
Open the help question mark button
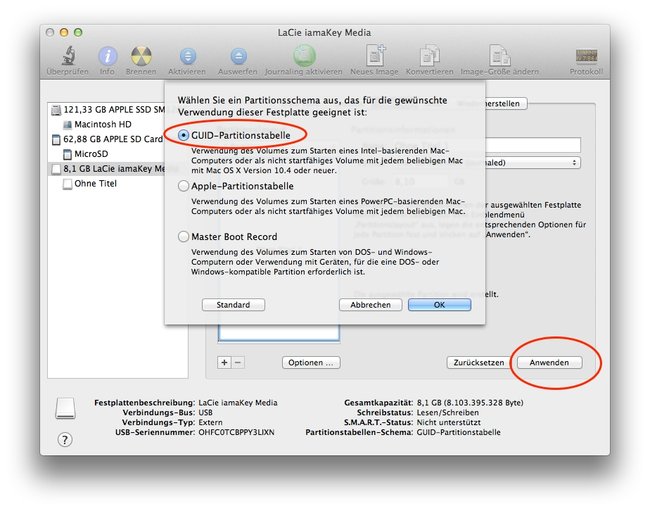click(65, 439)
